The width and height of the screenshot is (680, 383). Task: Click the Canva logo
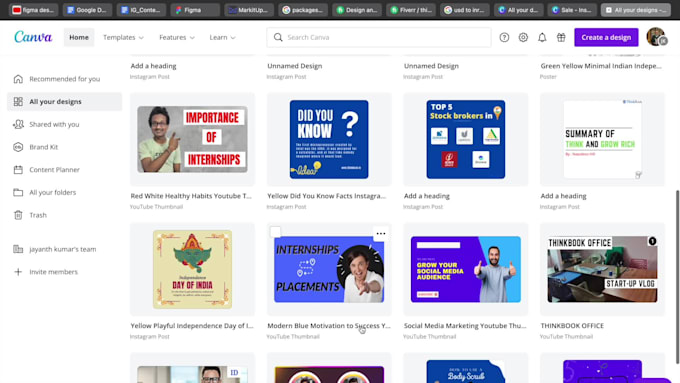33,37
